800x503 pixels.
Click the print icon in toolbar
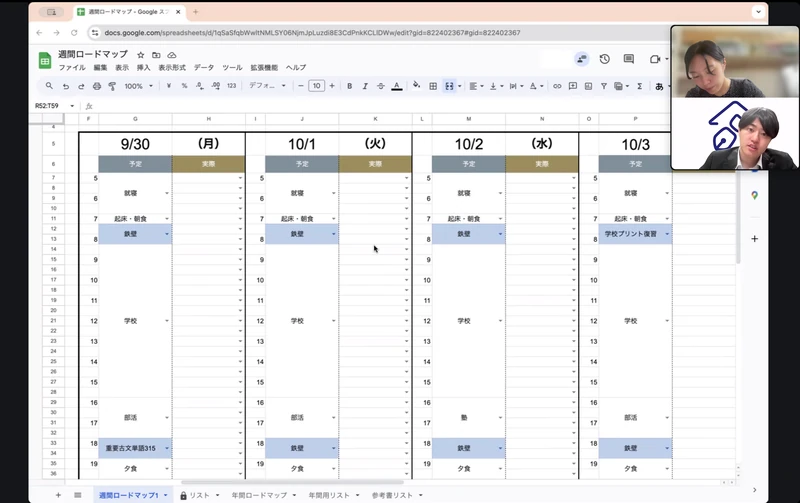point(97,86)
